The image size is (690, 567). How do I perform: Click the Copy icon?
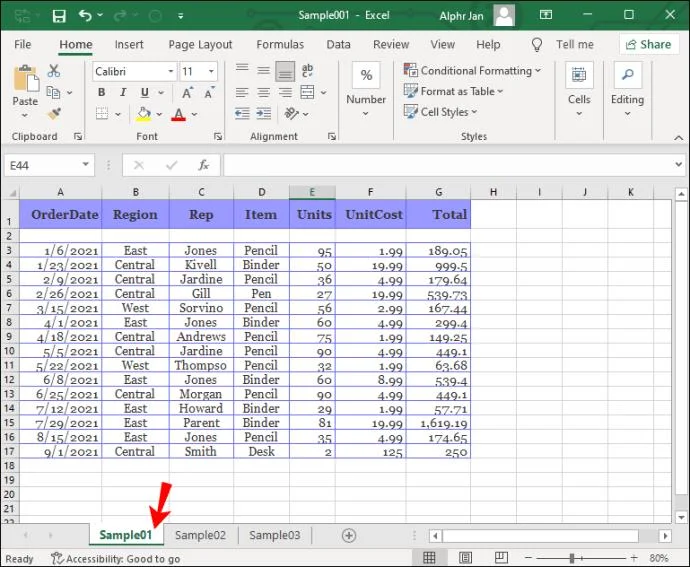[x=53, y=92]
